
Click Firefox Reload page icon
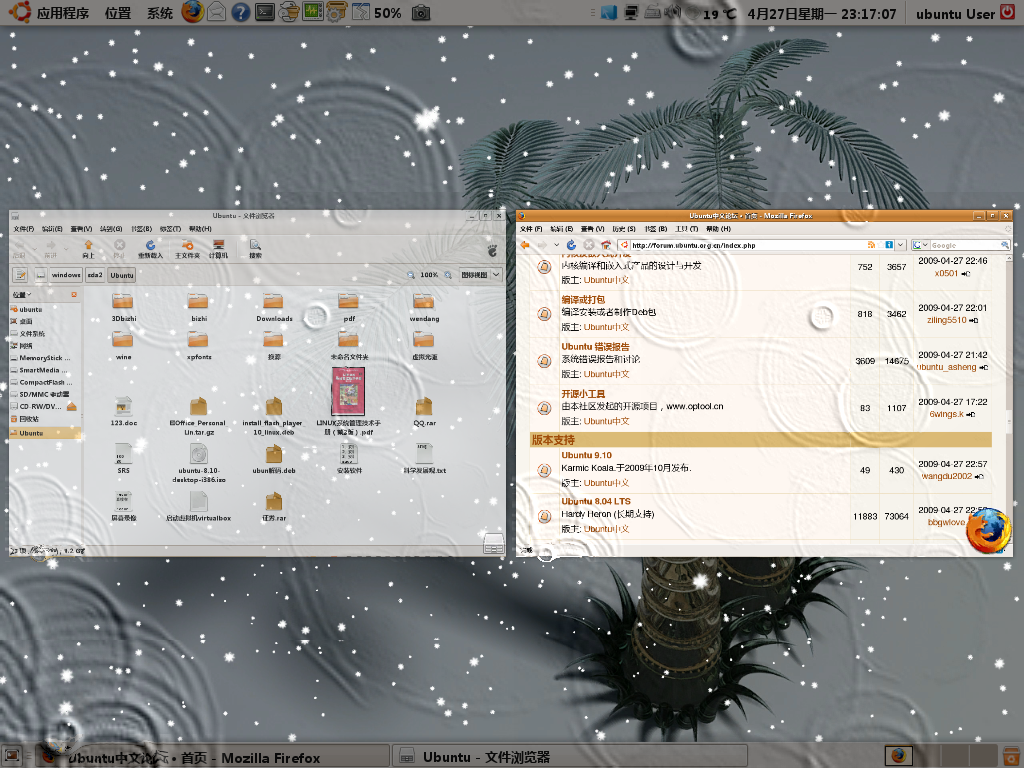click(571, 245)
